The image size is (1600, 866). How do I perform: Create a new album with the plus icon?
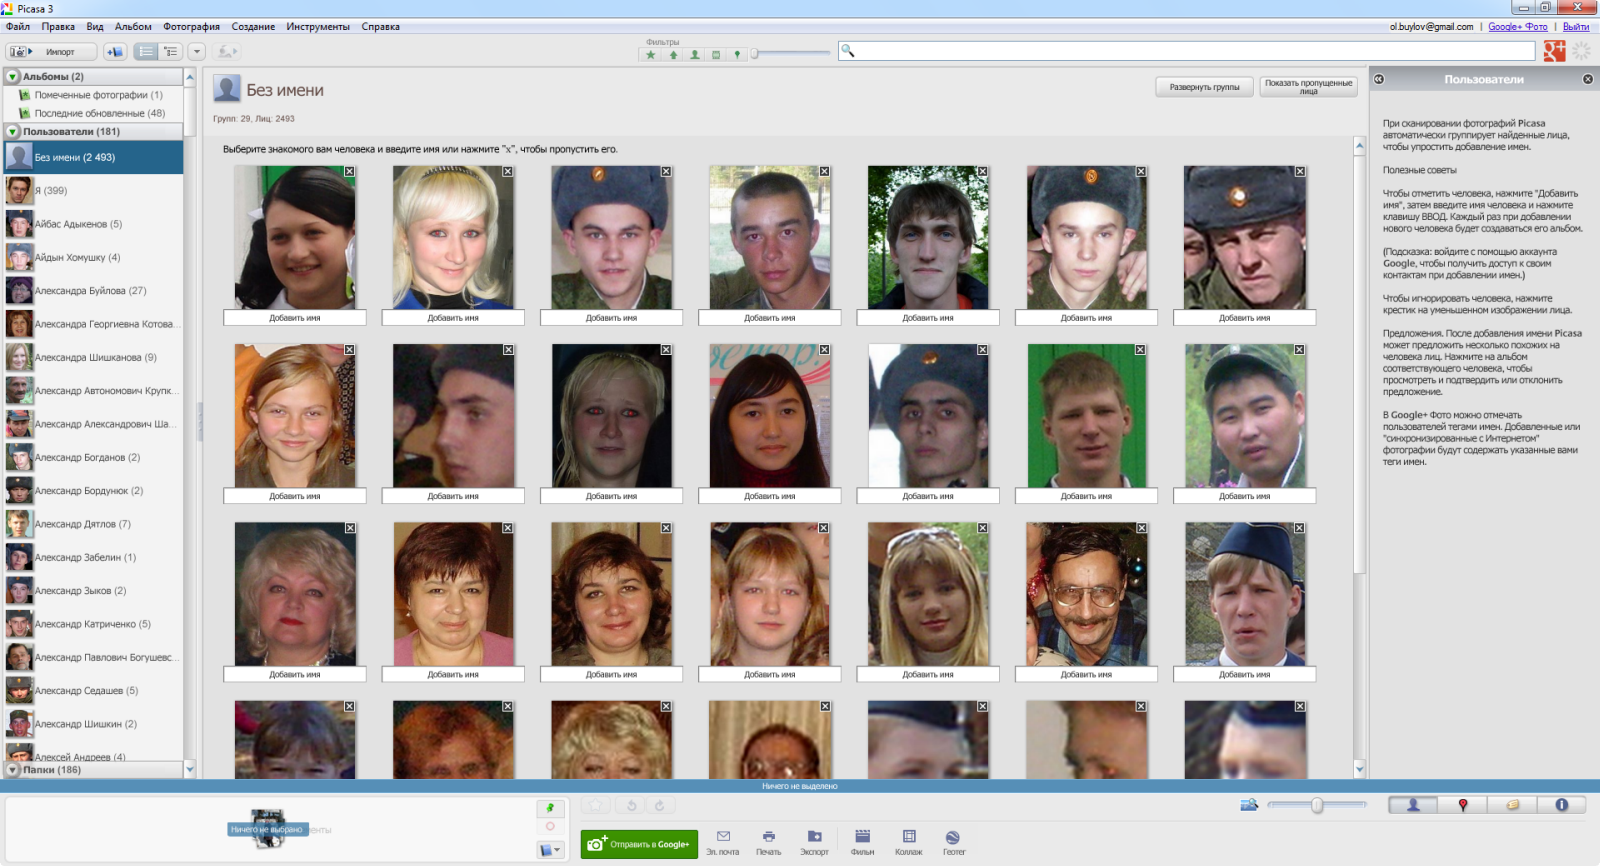pyautogui.click(x=115, y=52)
